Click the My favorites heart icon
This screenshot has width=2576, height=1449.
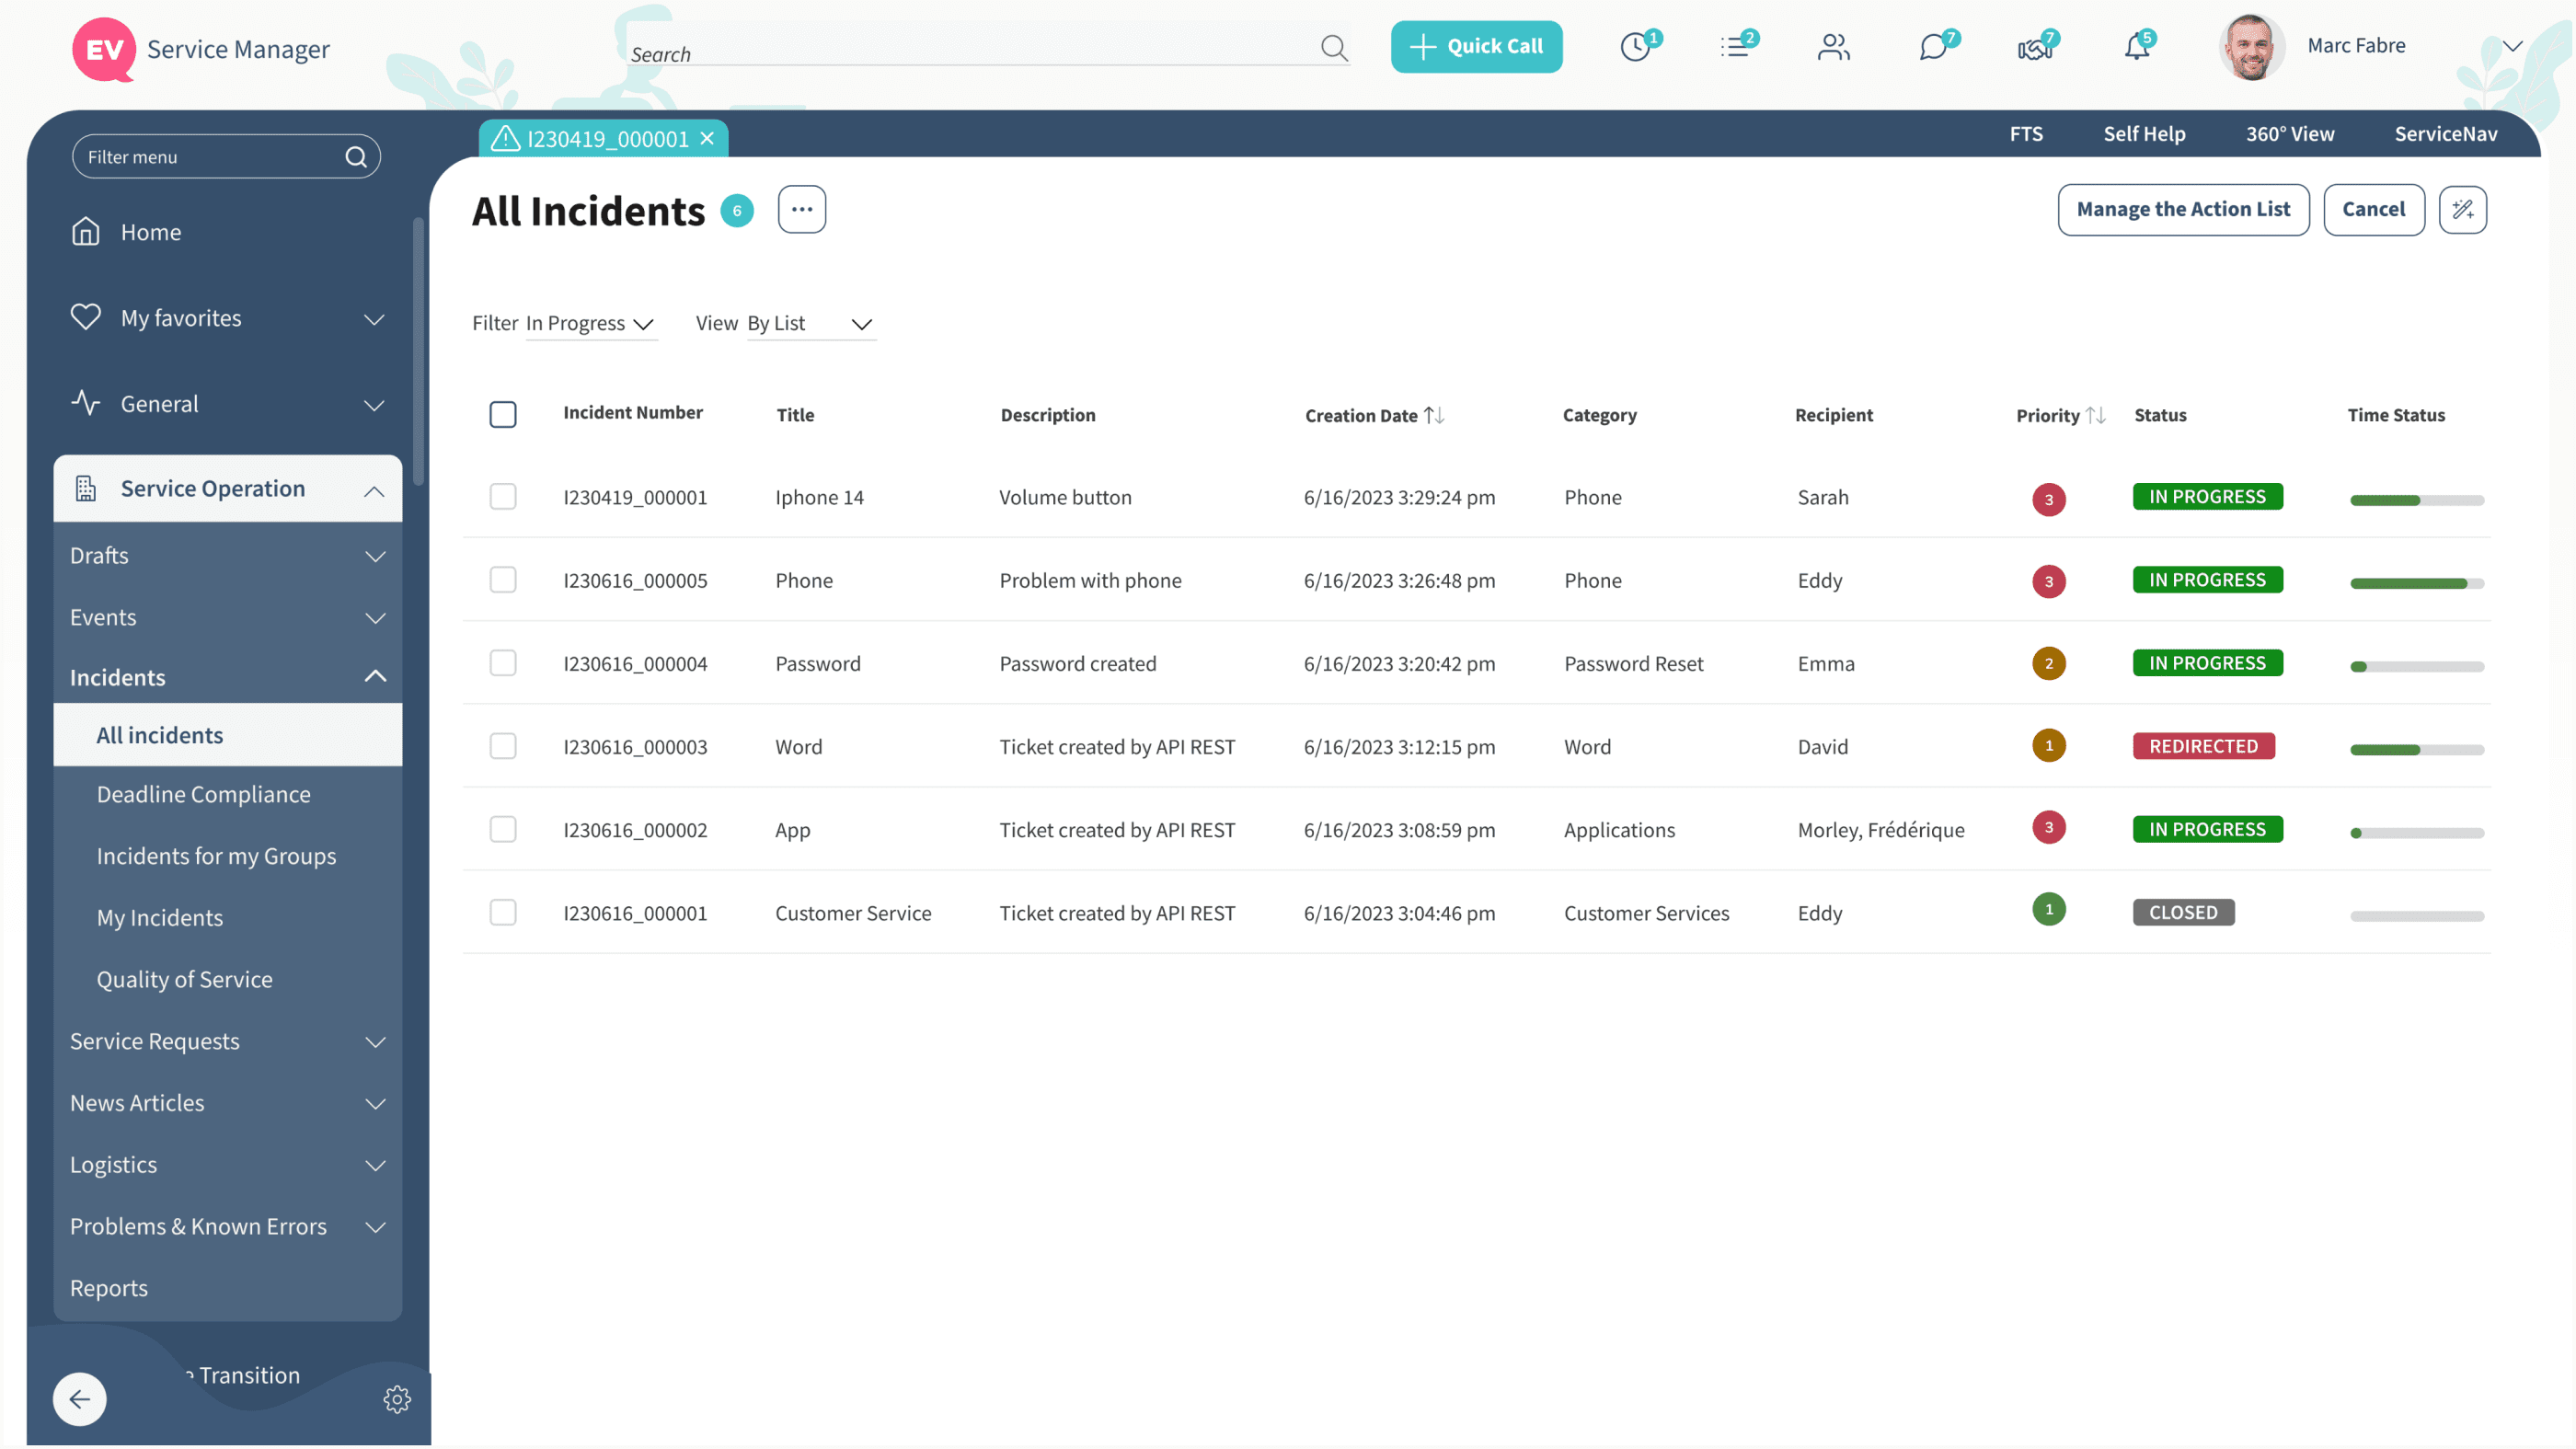86,317
